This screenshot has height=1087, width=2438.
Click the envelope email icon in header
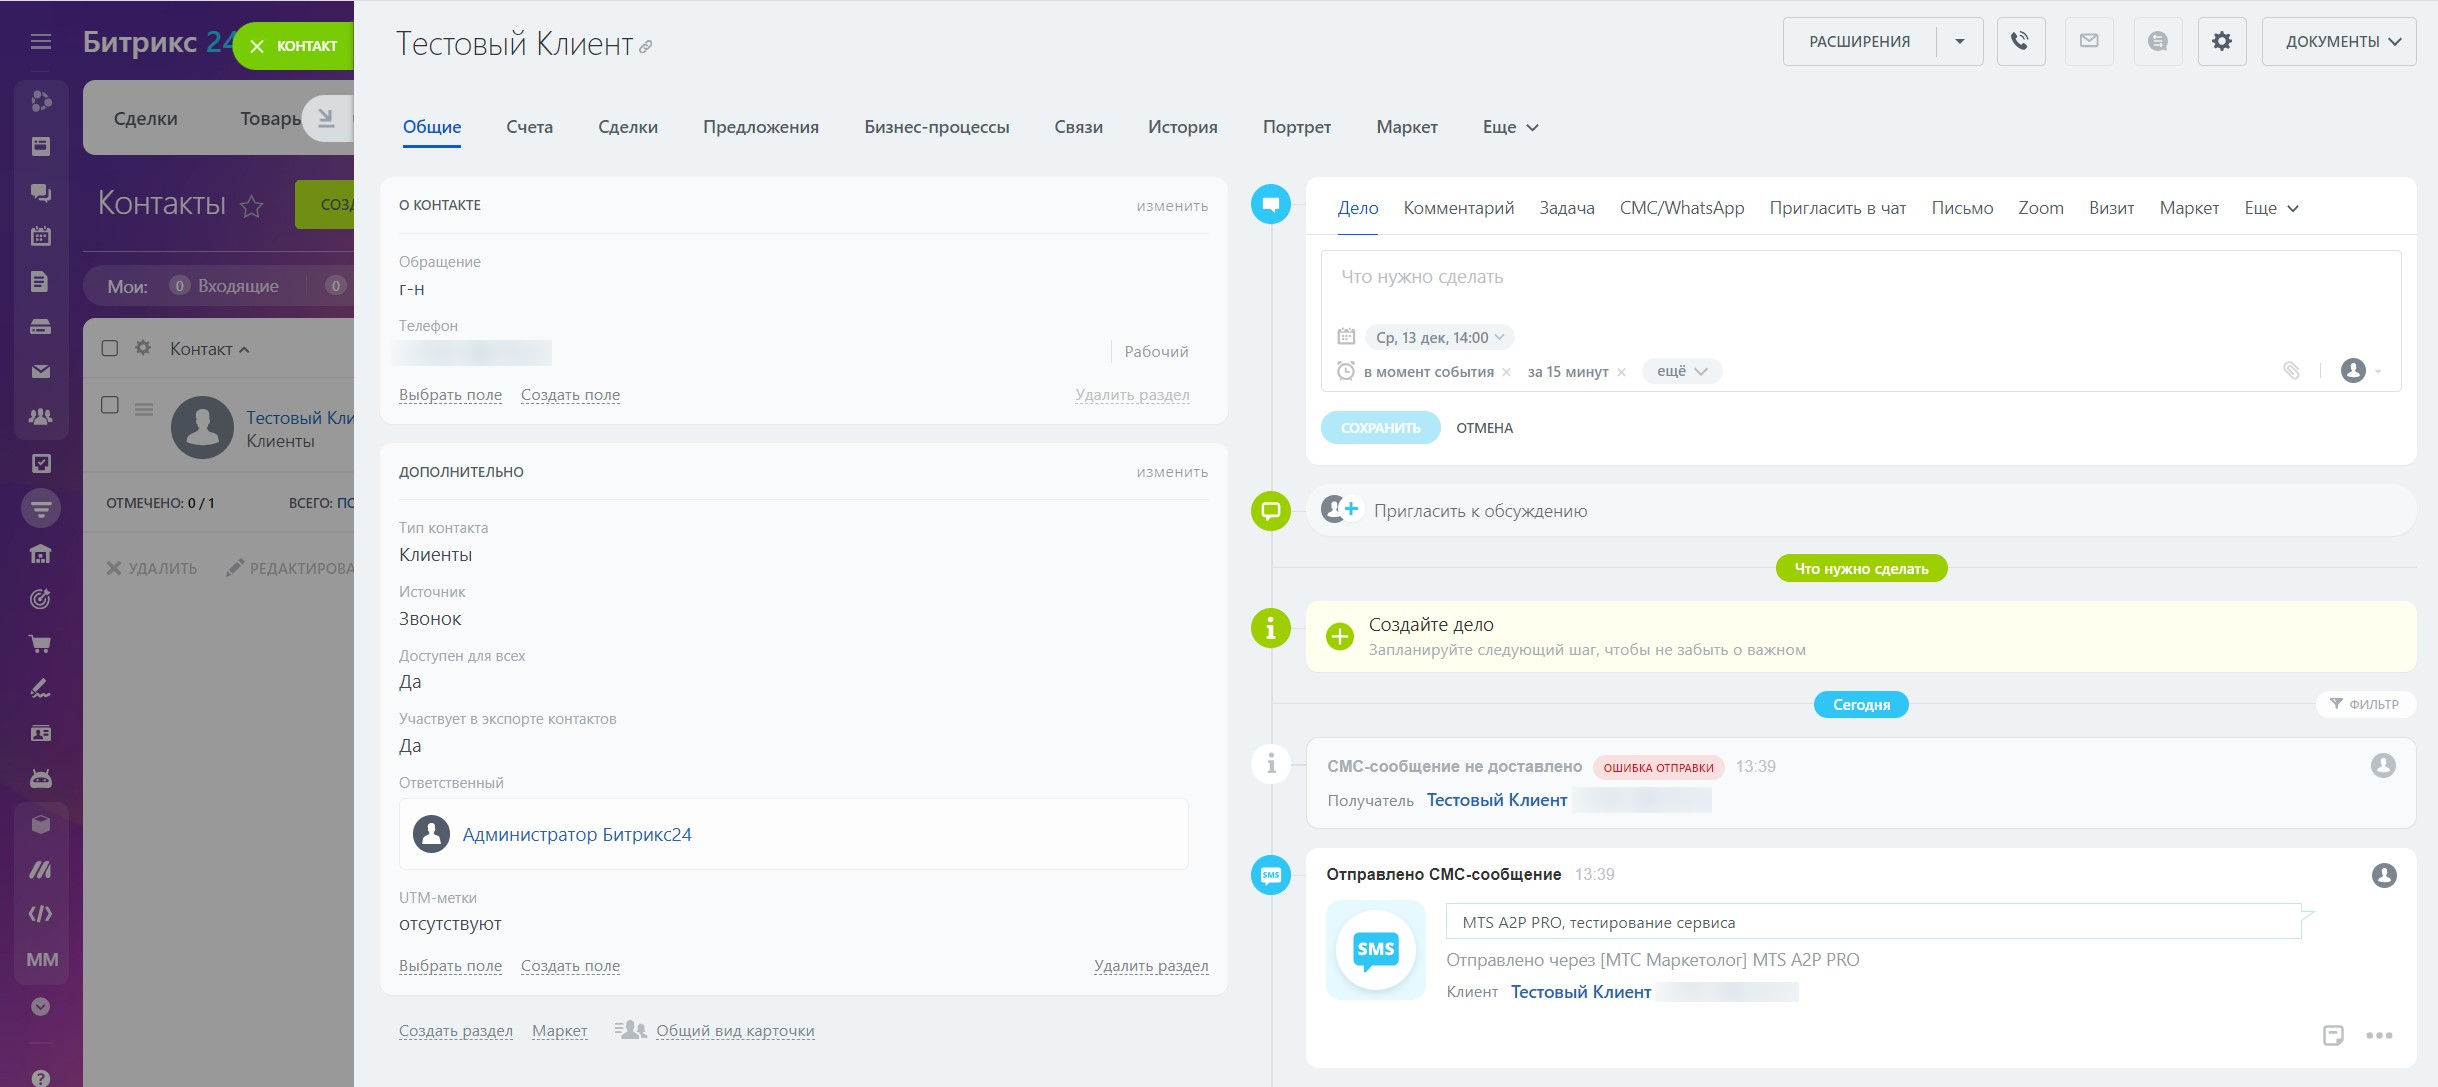coord(2089,41)
